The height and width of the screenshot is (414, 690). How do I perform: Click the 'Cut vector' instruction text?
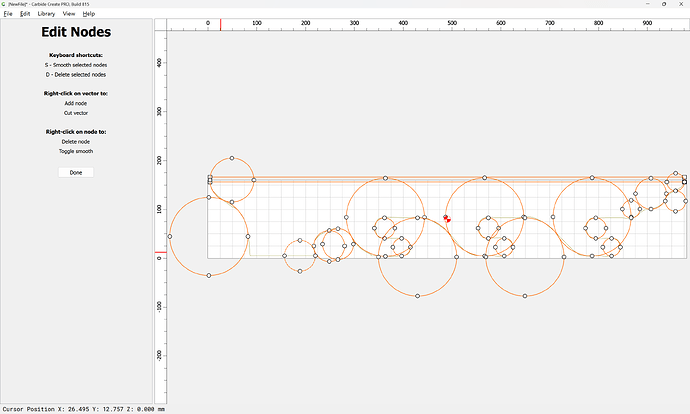pos(76,113)
